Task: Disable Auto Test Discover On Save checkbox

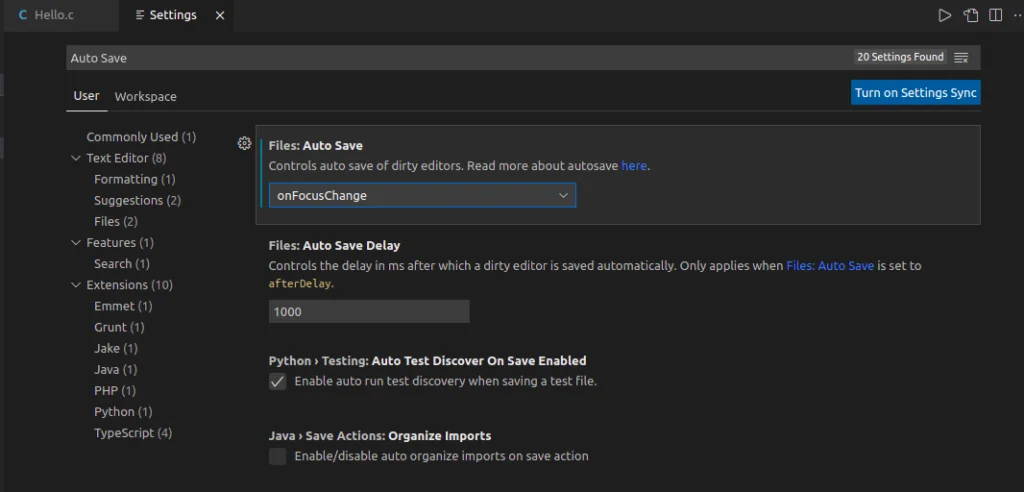Action: 278,382
